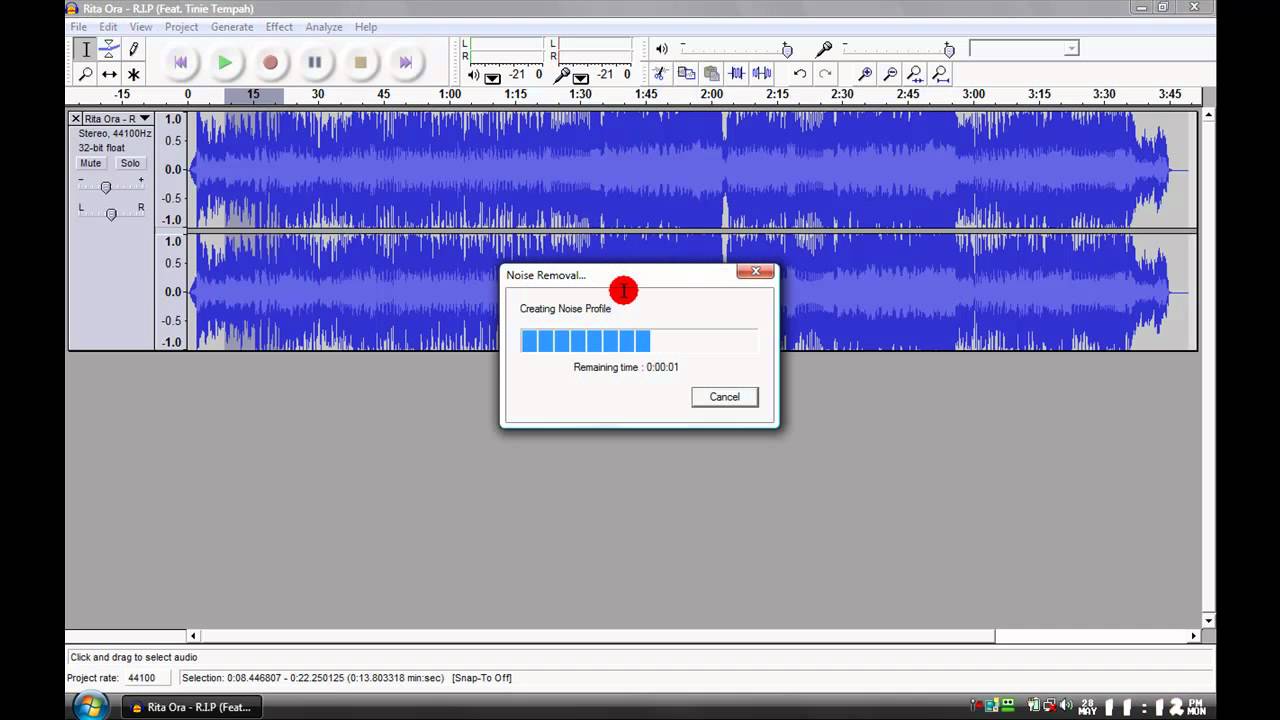Click the taskbar volume tray icon
1280x720 pixels.
pos(1066,706)
